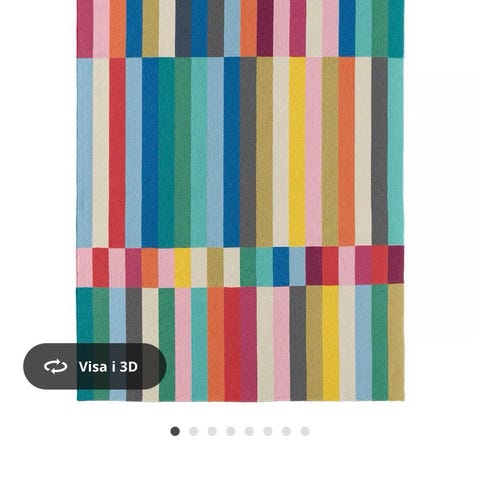Click the bright red stripe in bottom section

pyautogui.click(x=232, y=344)
